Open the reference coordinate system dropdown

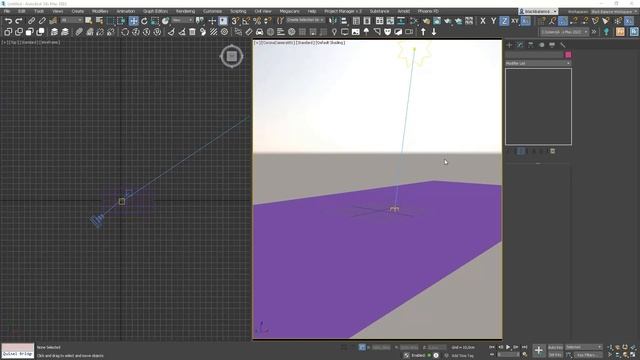click(182, 20)
